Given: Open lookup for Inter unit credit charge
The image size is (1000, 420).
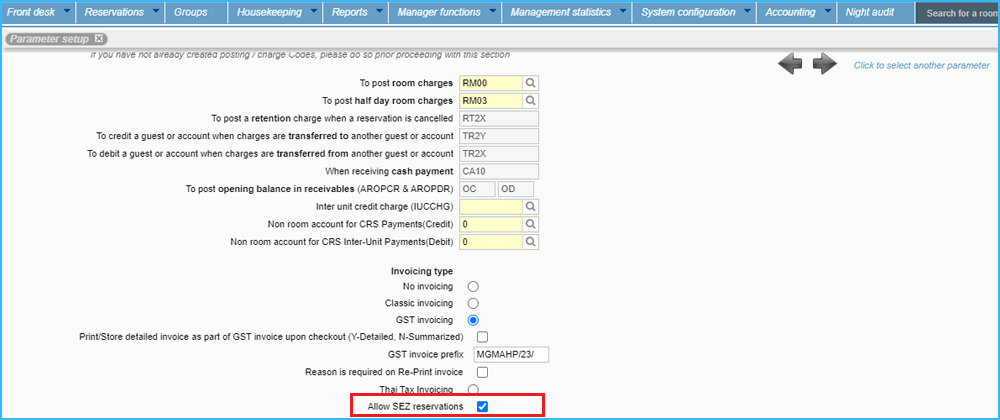Looking at the screenshot, I should coord(532,207).
